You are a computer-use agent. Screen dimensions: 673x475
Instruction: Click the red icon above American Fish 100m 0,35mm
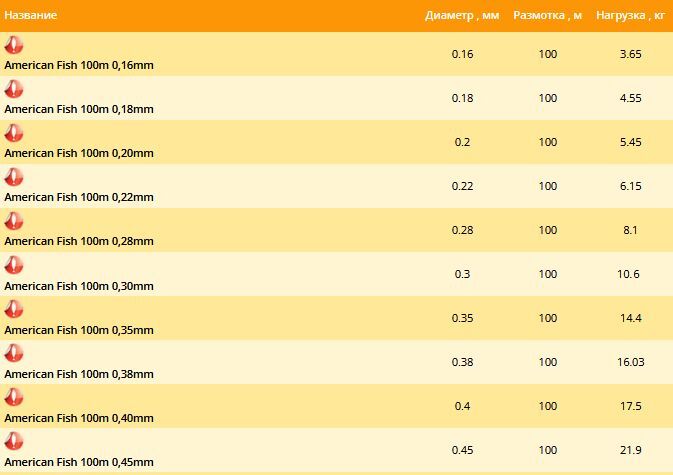[14, 309]
